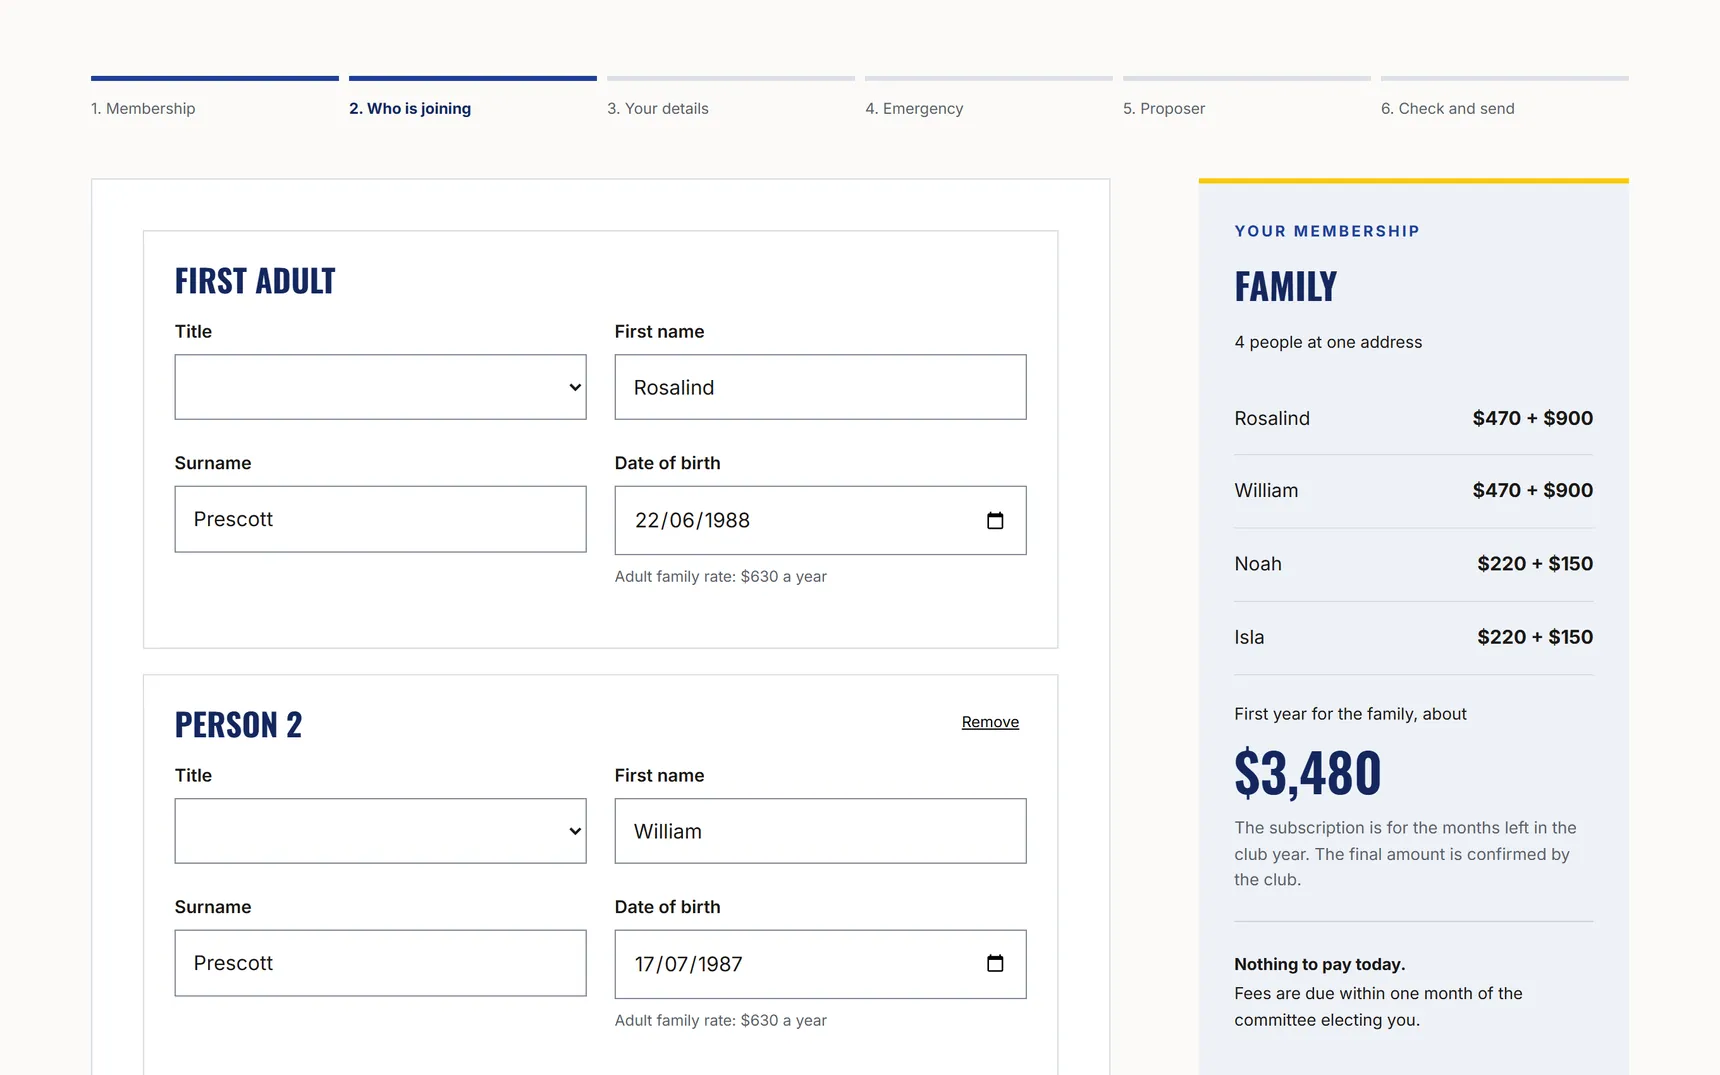Viewport: 1720px width, 1075px height.
Task: Edit First Adult surname Prescott field
Action: [380, 519]
